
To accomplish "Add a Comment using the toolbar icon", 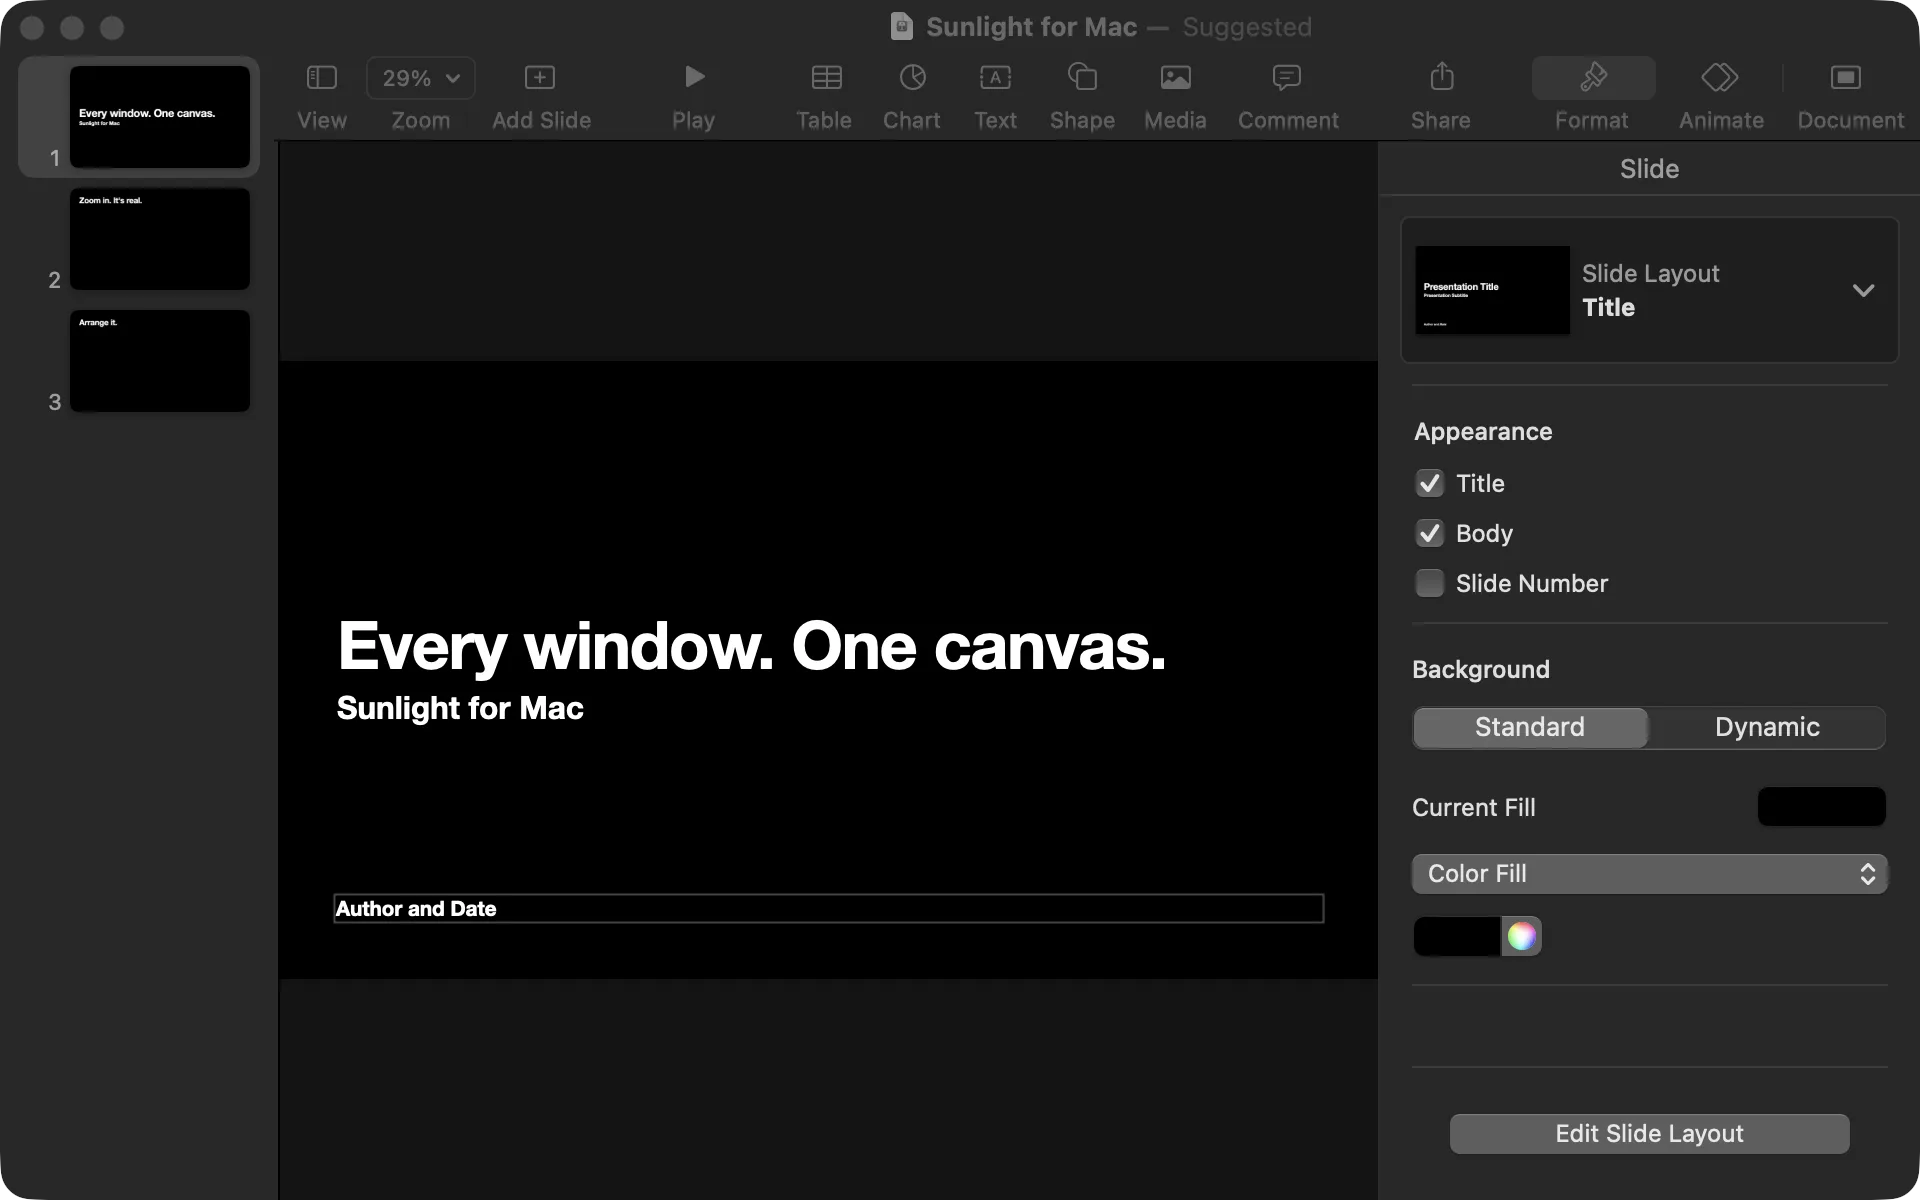I will click(1287, 78).
